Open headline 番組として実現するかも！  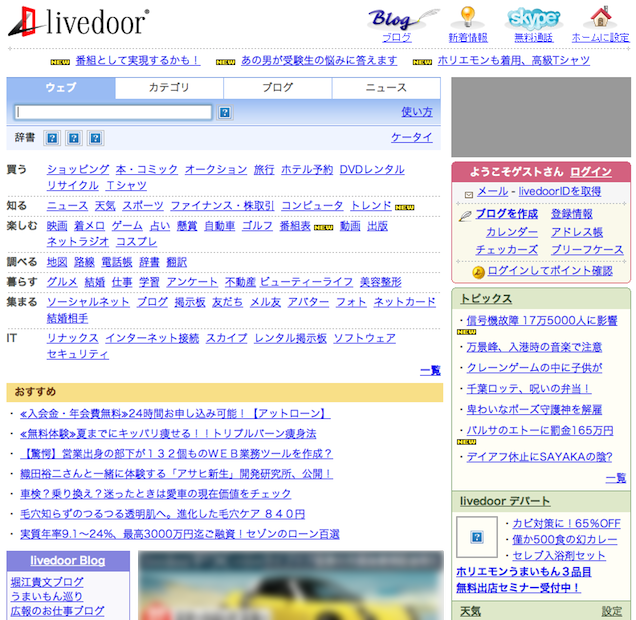pos(138,60)
